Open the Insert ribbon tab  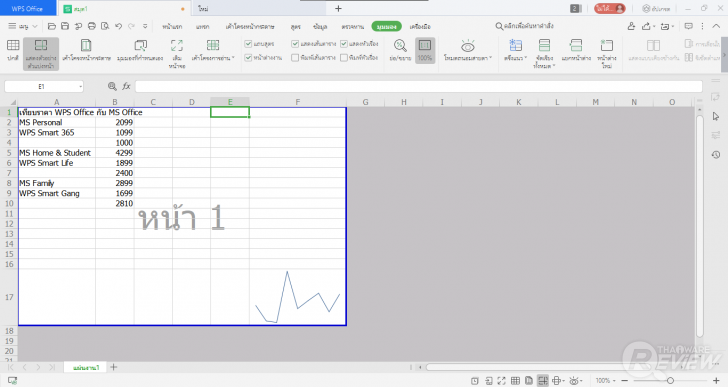pos(202,26)
